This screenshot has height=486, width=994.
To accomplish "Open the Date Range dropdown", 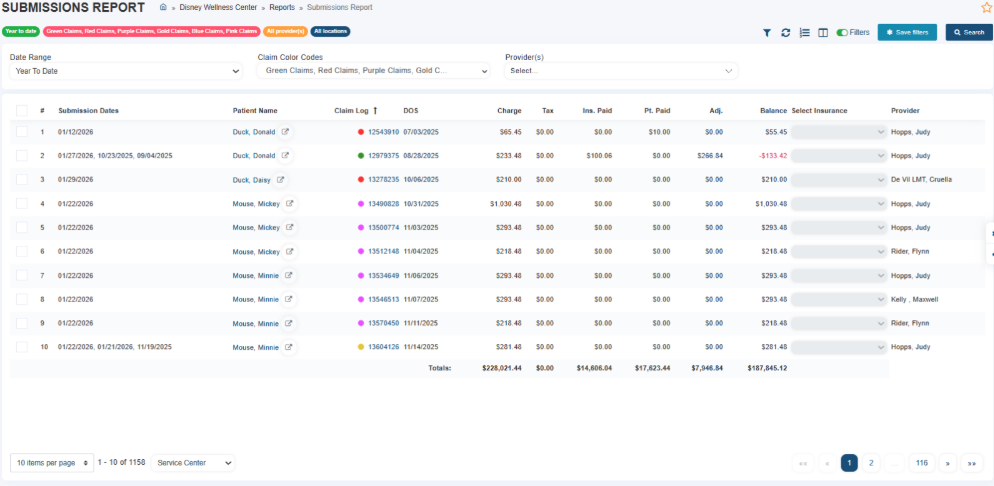I will [125, 71].
